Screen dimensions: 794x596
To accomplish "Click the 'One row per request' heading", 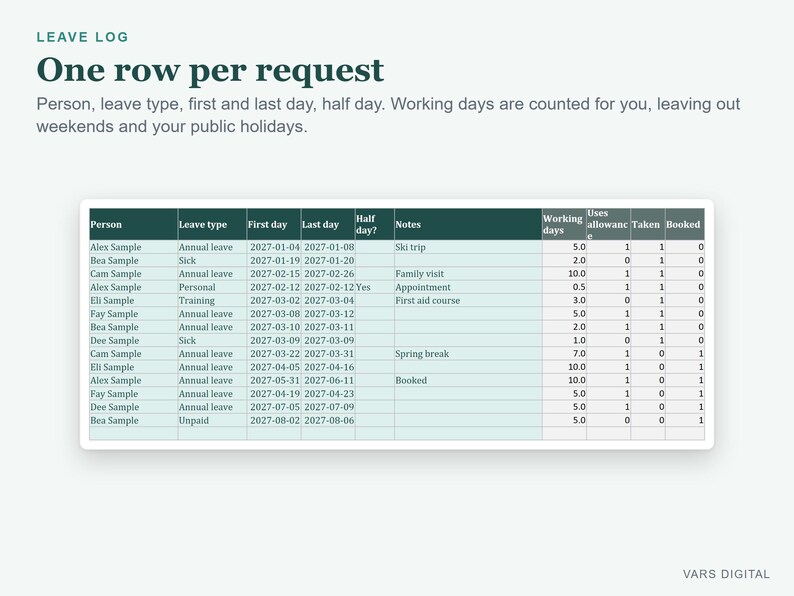I will coord(210,70).
